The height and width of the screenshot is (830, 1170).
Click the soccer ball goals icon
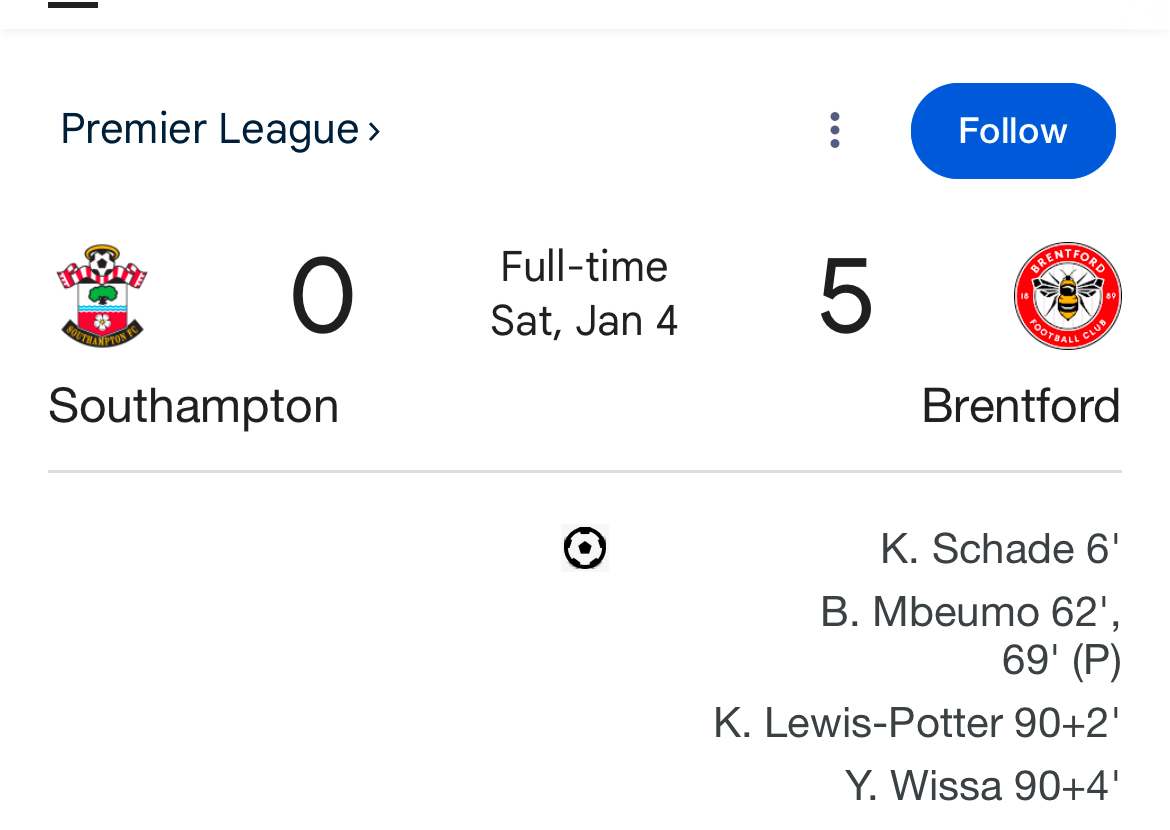[x=585, y=548]
